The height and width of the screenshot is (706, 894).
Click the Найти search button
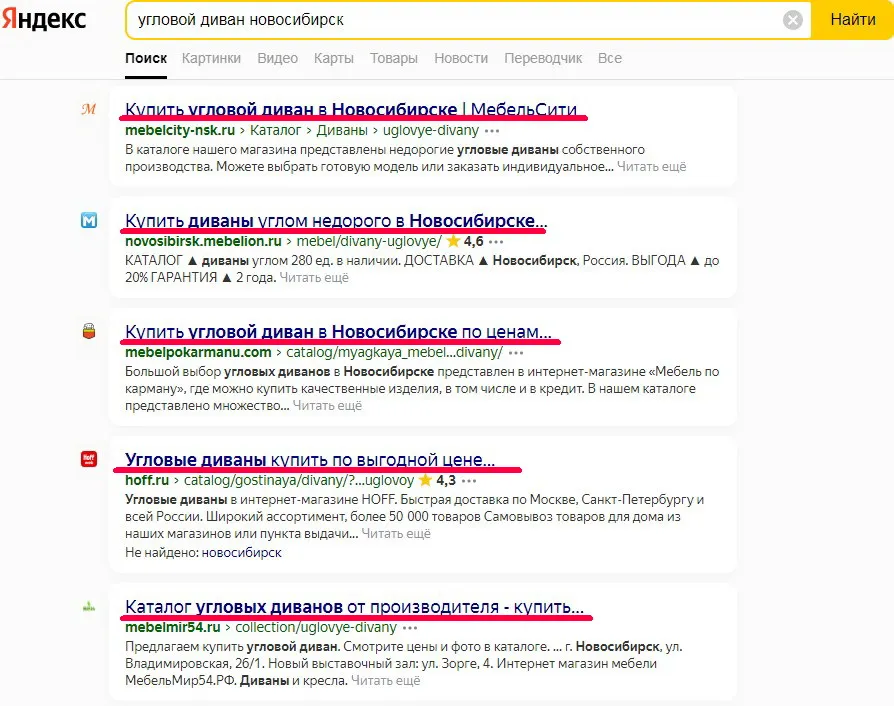point(852,20)
